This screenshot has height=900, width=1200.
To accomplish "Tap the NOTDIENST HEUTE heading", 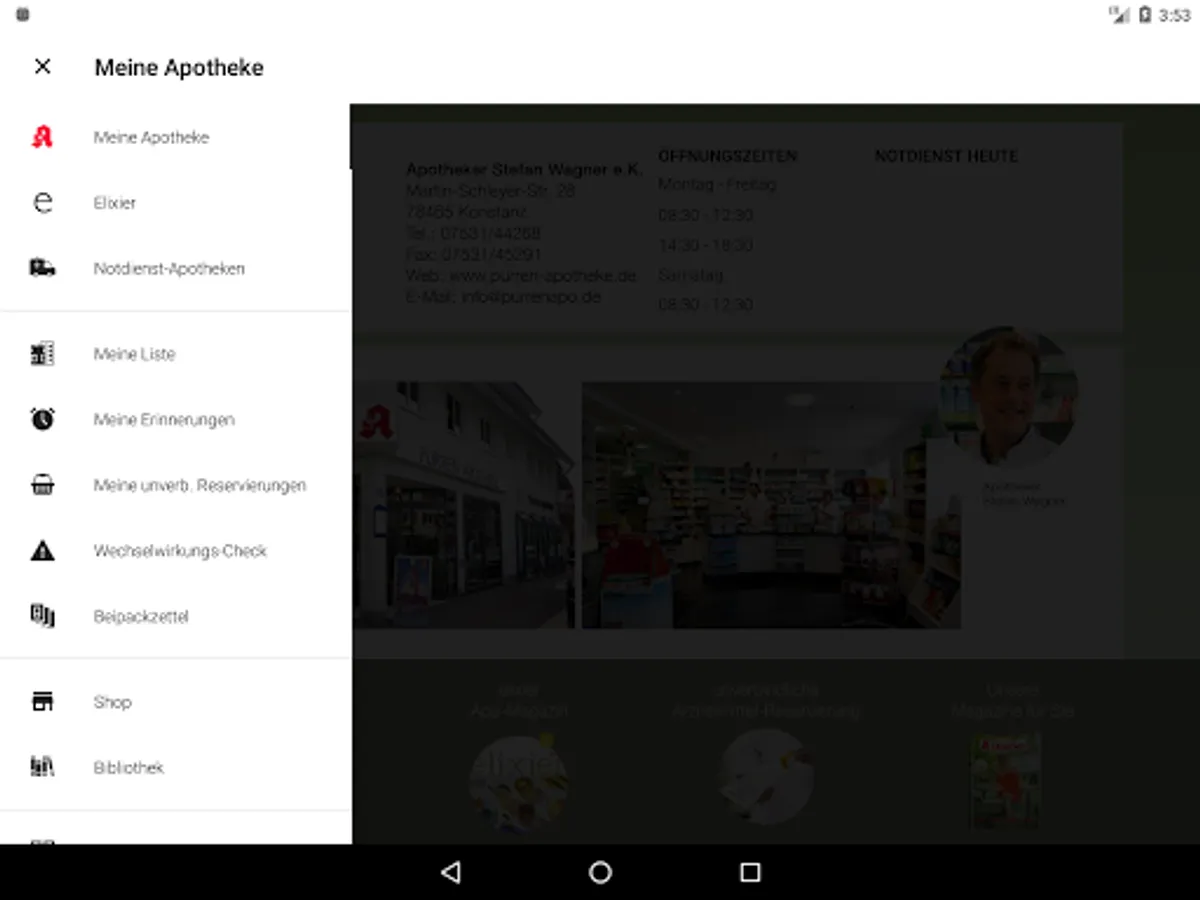I will click(946, 156).
